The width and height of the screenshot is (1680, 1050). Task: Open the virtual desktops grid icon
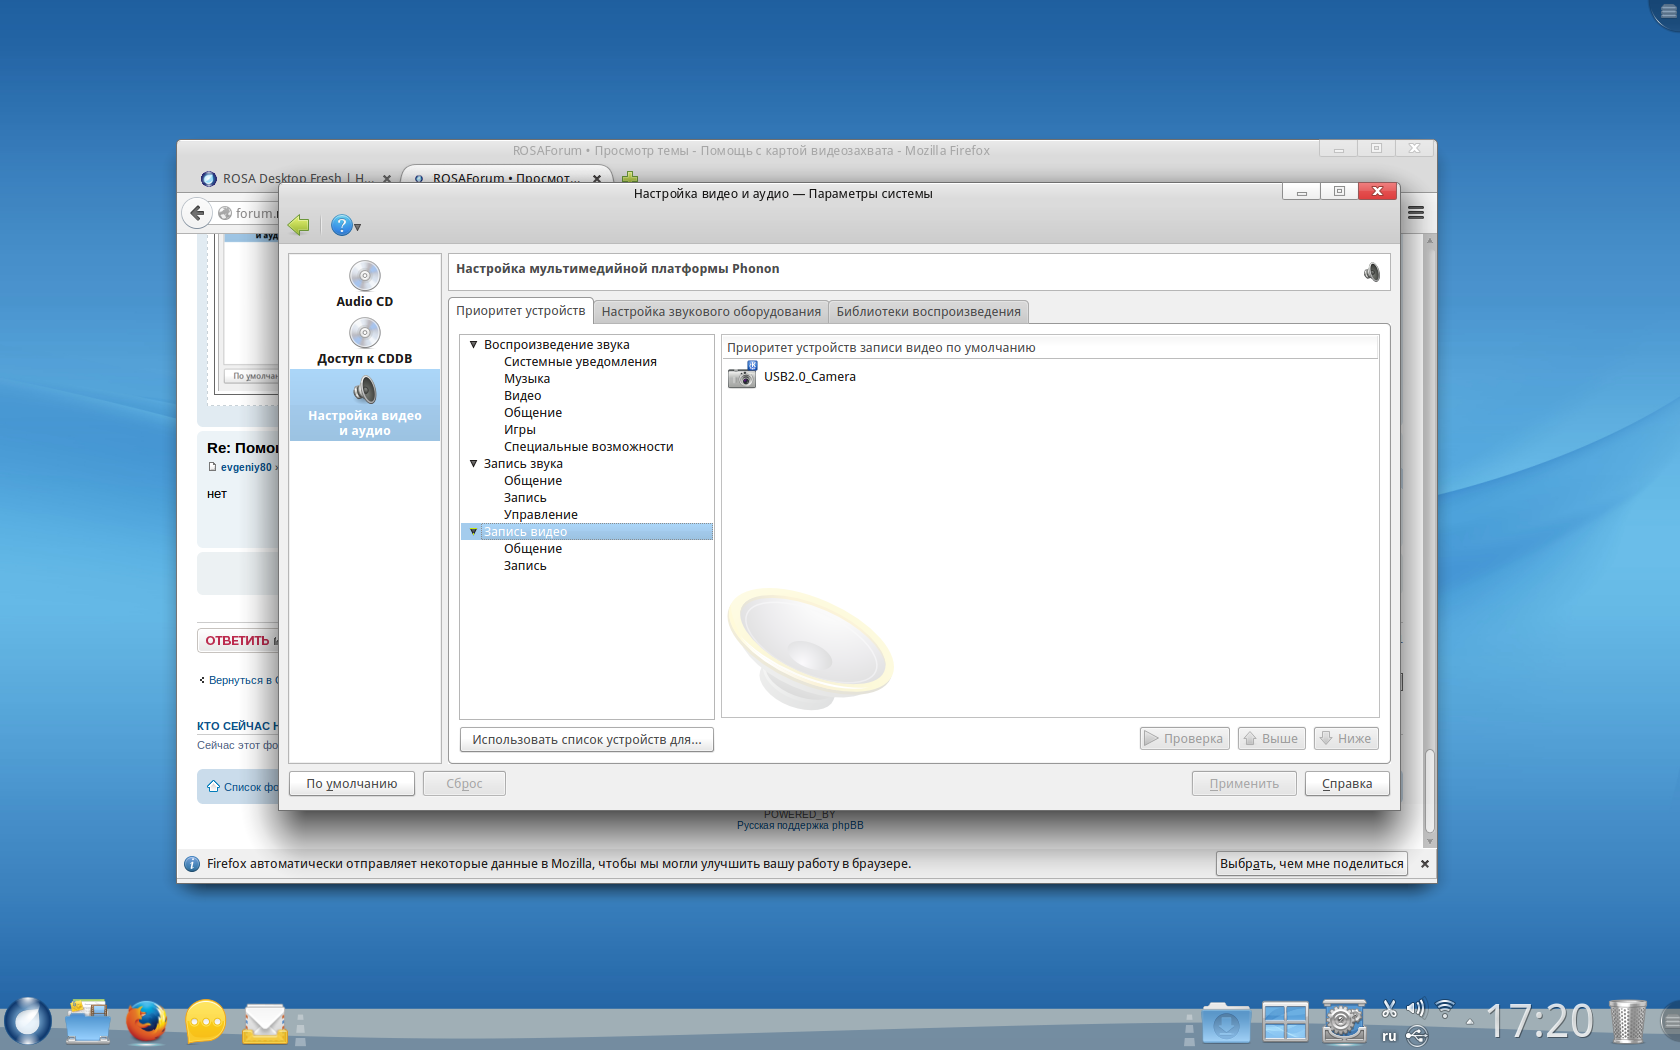click(x=1285, y=1022)
